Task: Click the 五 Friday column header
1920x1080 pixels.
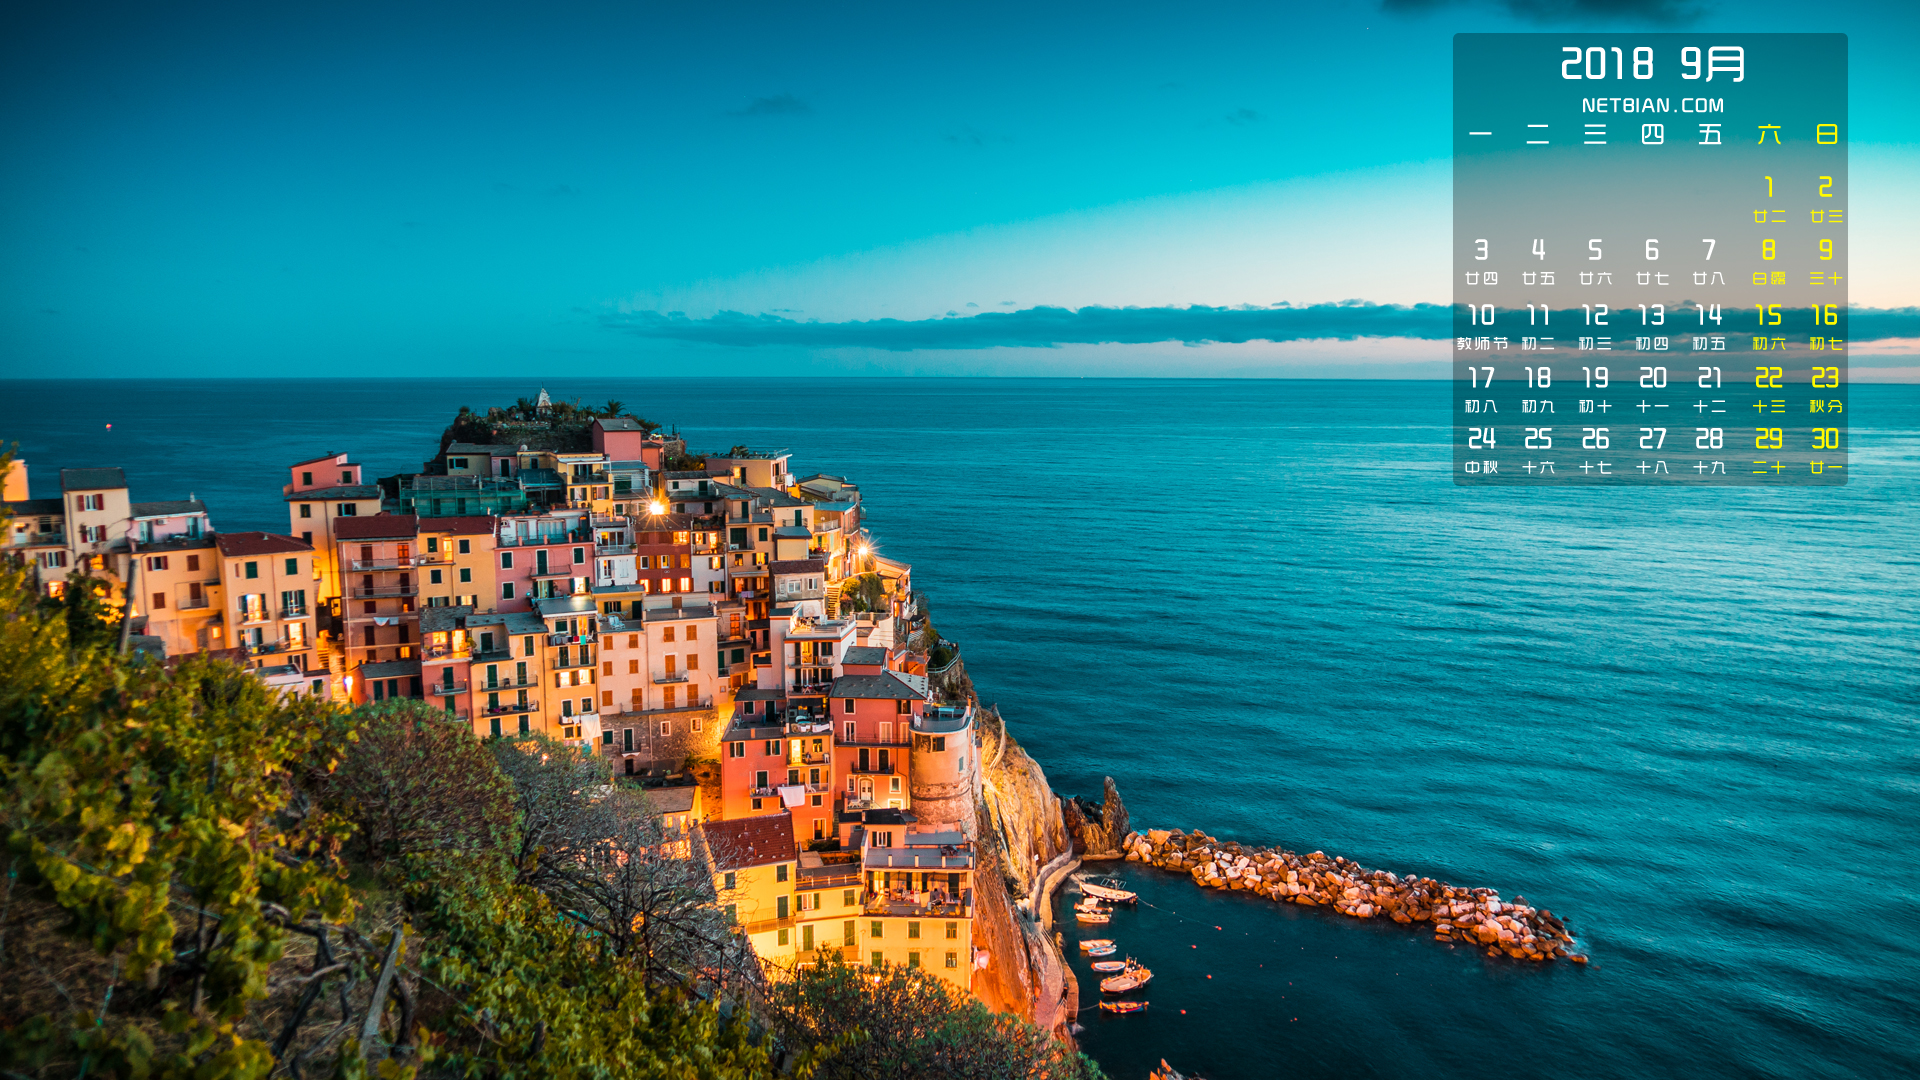Action: tap(1710, 134)
